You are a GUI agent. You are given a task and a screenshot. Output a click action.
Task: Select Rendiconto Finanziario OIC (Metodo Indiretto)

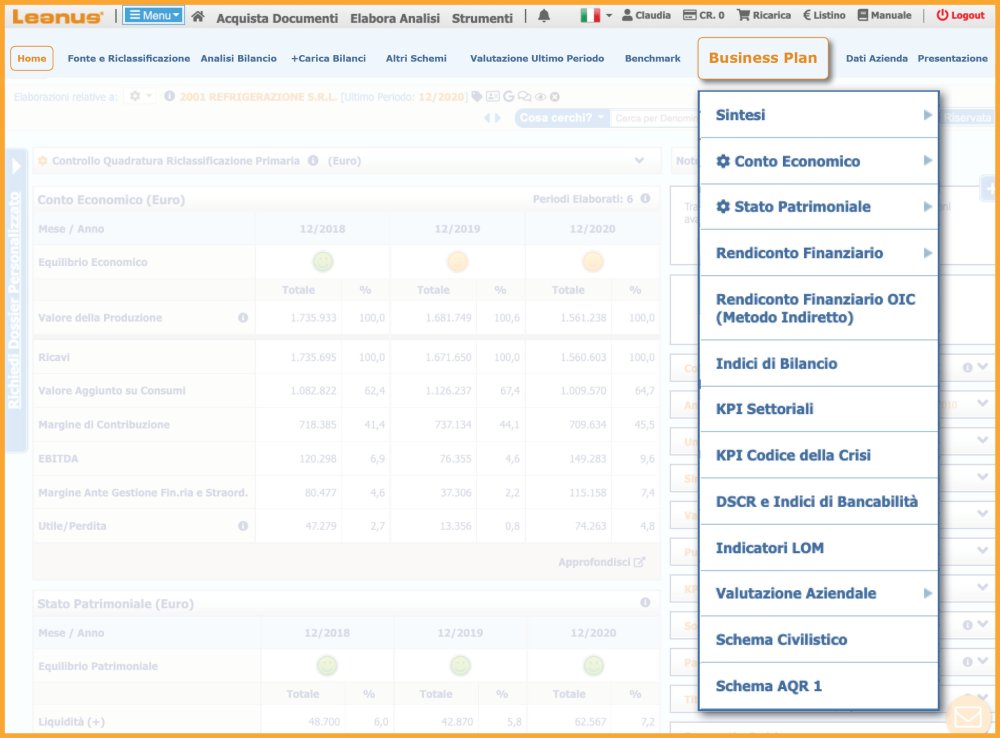tap(819, 308)
